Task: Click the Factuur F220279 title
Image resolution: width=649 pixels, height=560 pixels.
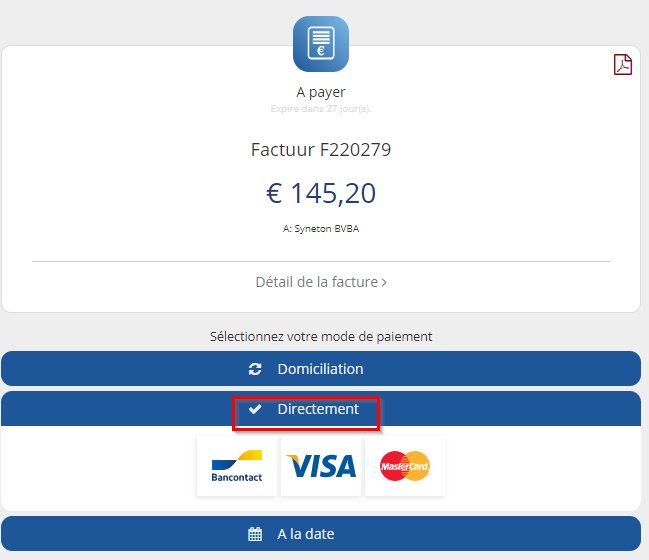Action: [321, 149]
